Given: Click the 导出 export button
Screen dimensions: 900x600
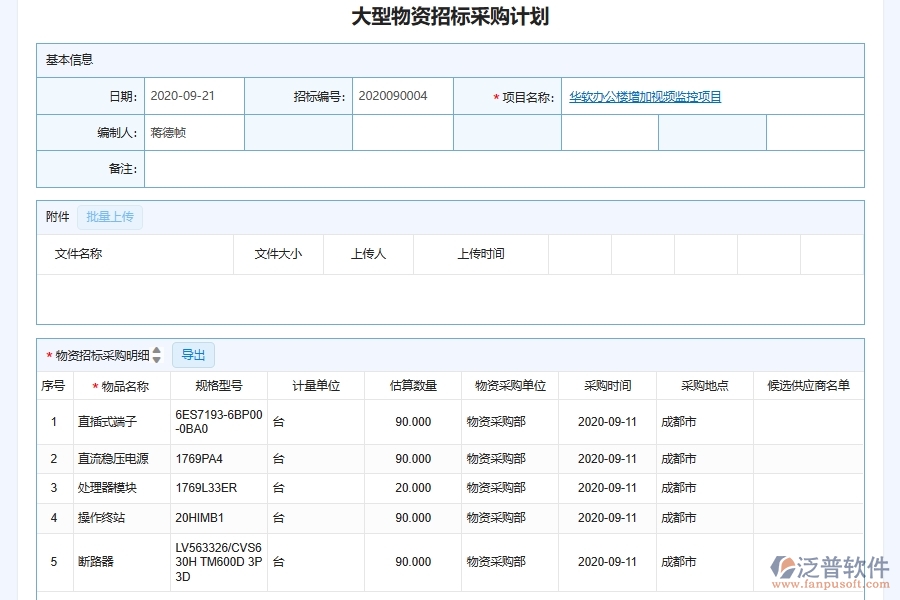Looking at the screenshot, I should pyautogui.click(x=193, y=354).
